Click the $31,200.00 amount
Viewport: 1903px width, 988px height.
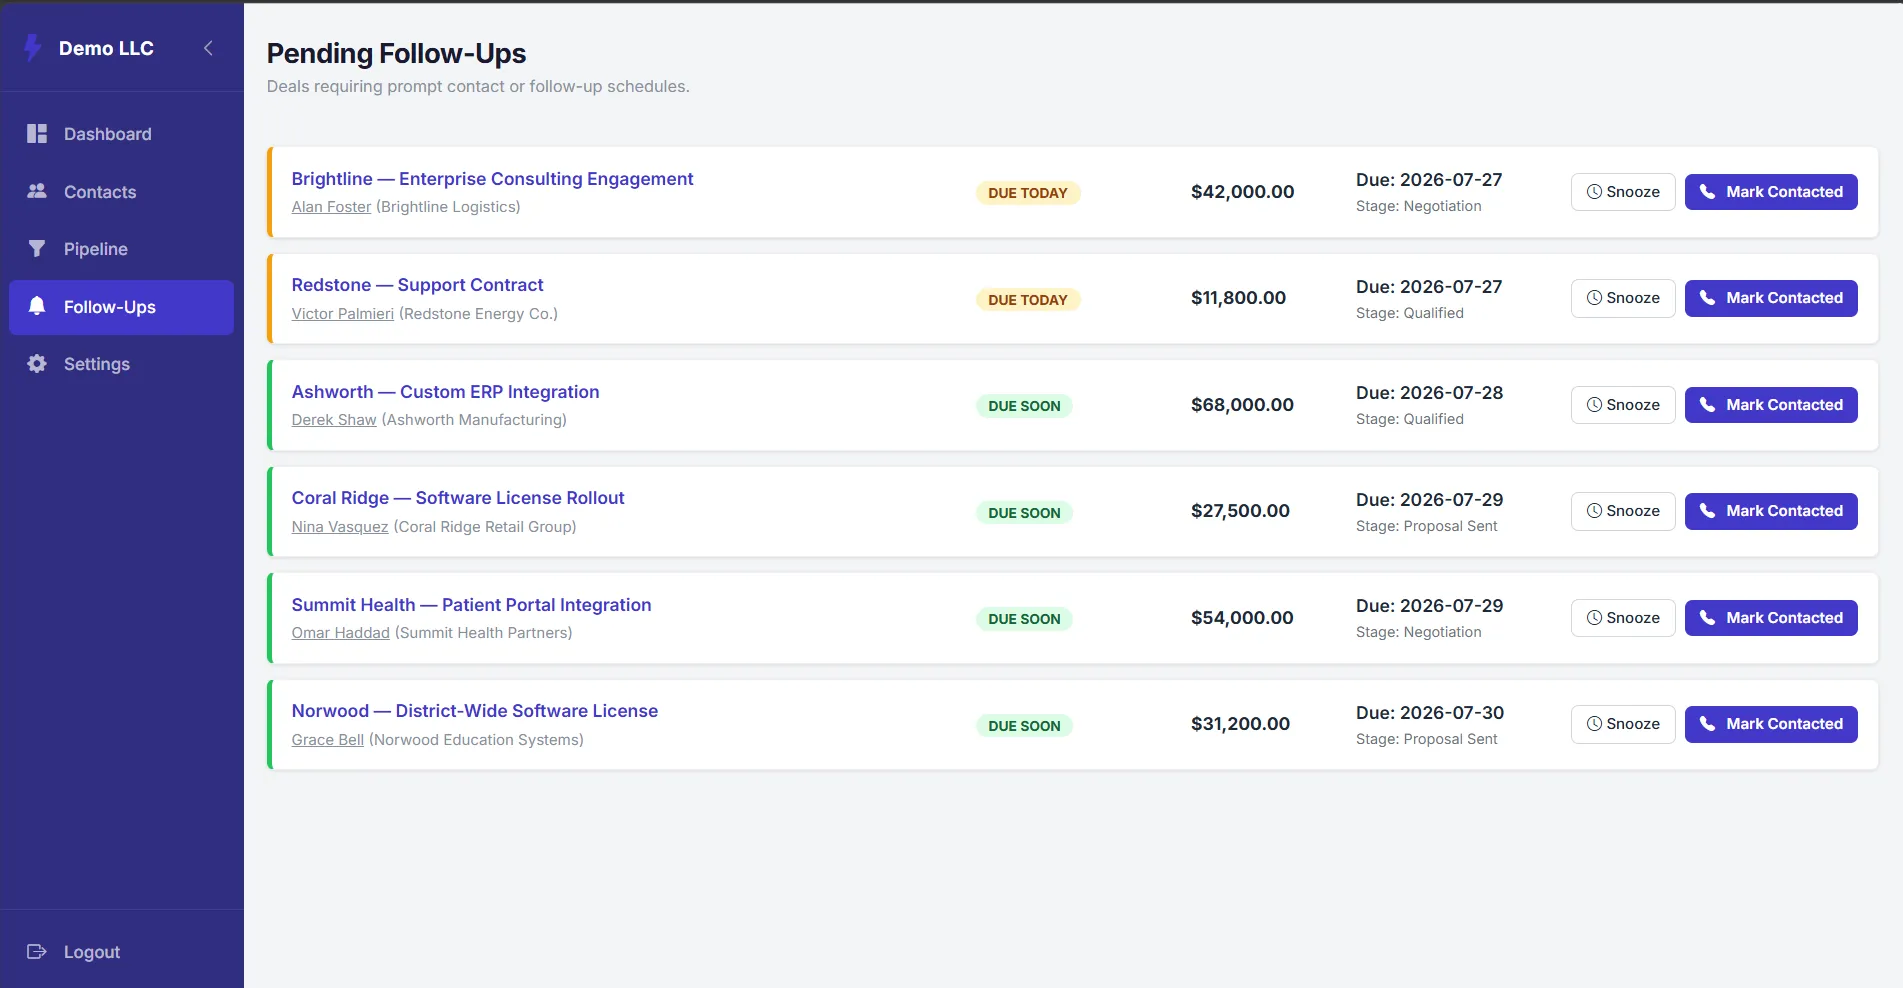(x=1240, y=724)
